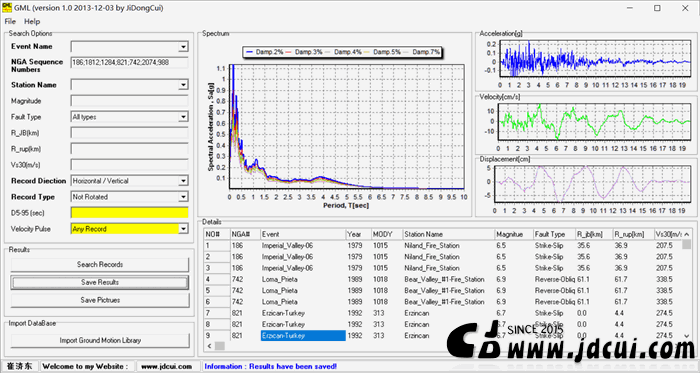Click the details table scroll-up arrow

tap(687, 234)
